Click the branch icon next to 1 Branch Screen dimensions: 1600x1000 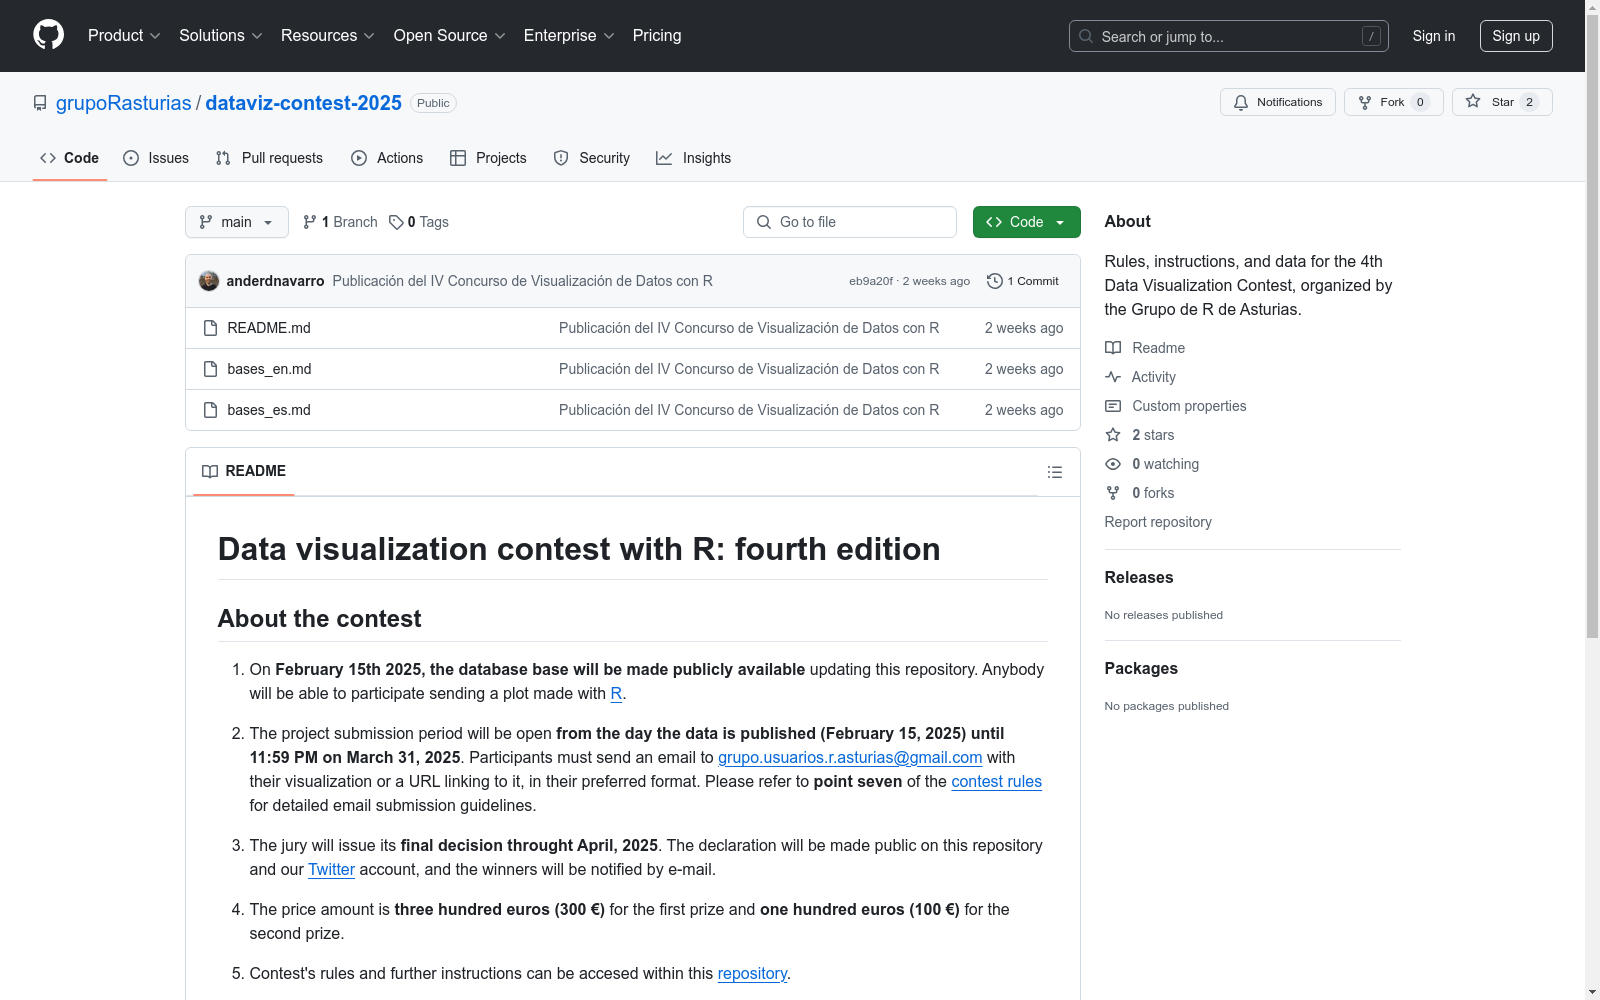310,222
